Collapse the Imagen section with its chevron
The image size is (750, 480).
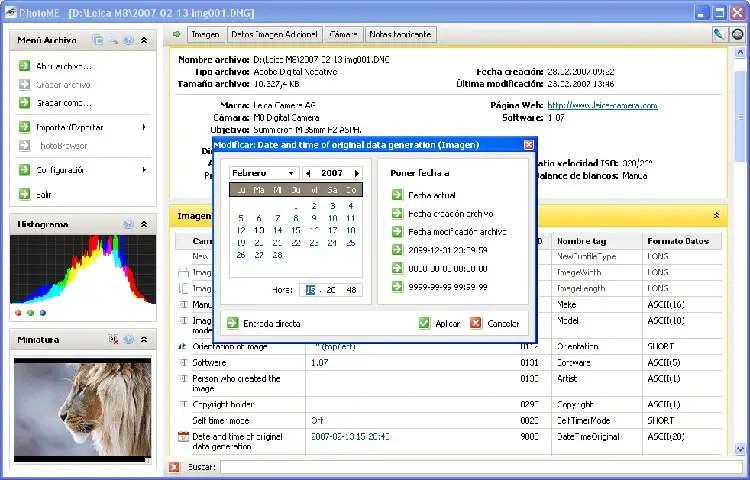coord(717,216)
